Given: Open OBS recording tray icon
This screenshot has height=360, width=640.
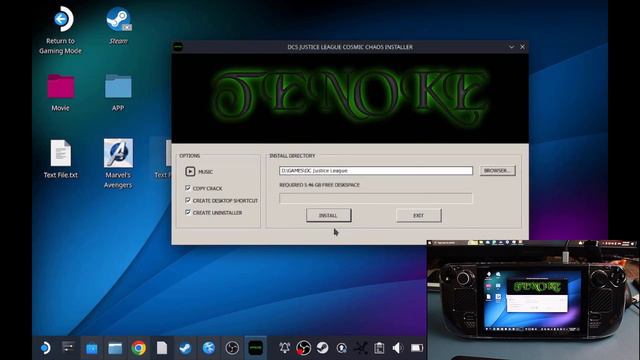Looking at the screenshot, I should tap(303, 348).
